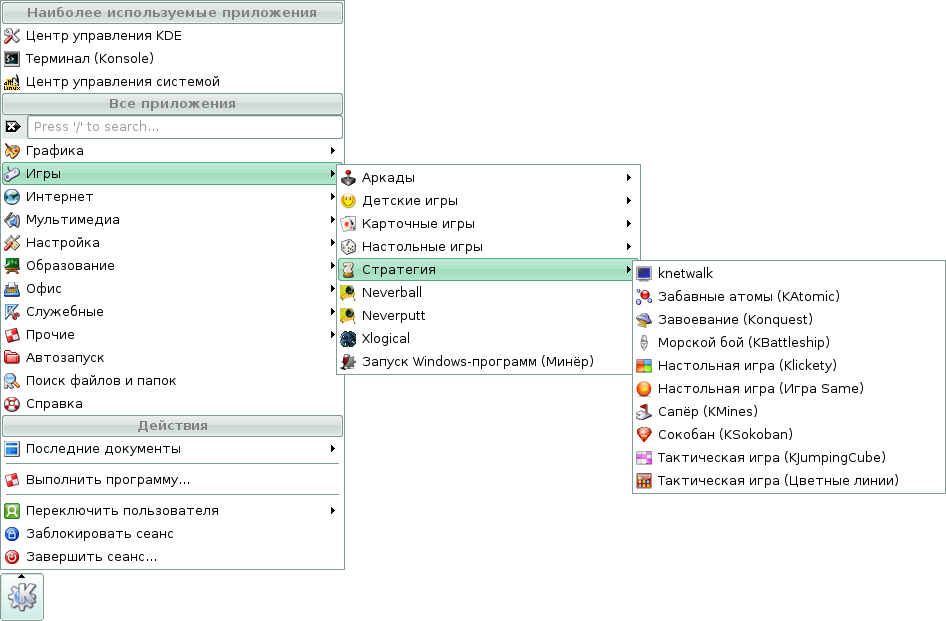The width and height of the screenshot is (946, 621).
Task: Choose Выполнить программу... action
Action: click(108, 480)
